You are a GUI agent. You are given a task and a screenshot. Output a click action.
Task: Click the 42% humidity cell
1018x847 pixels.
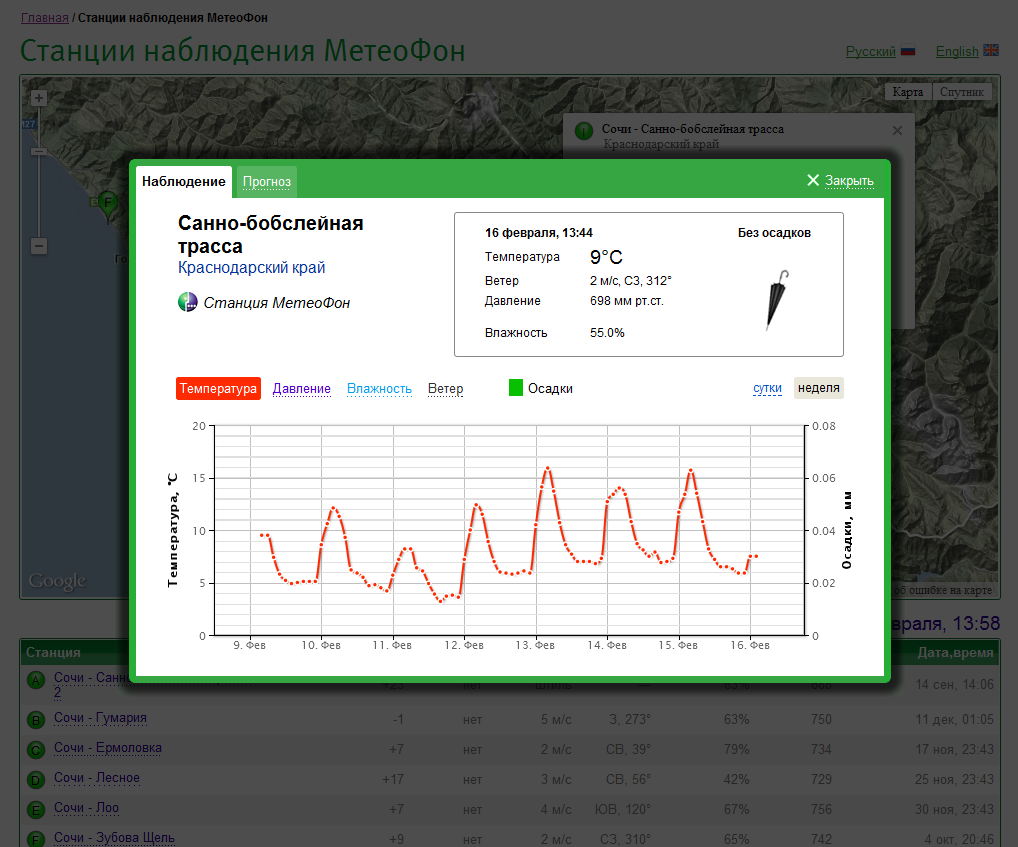pos(736,779)
